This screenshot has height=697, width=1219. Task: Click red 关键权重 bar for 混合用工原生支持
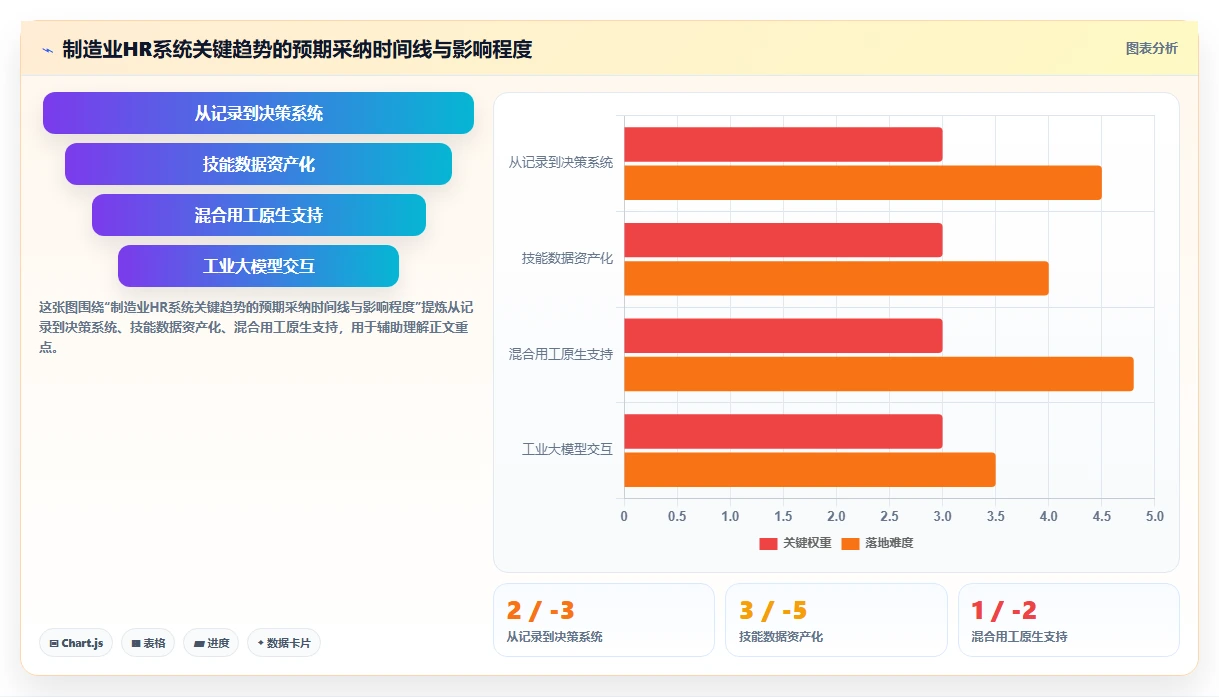point(783,335)
